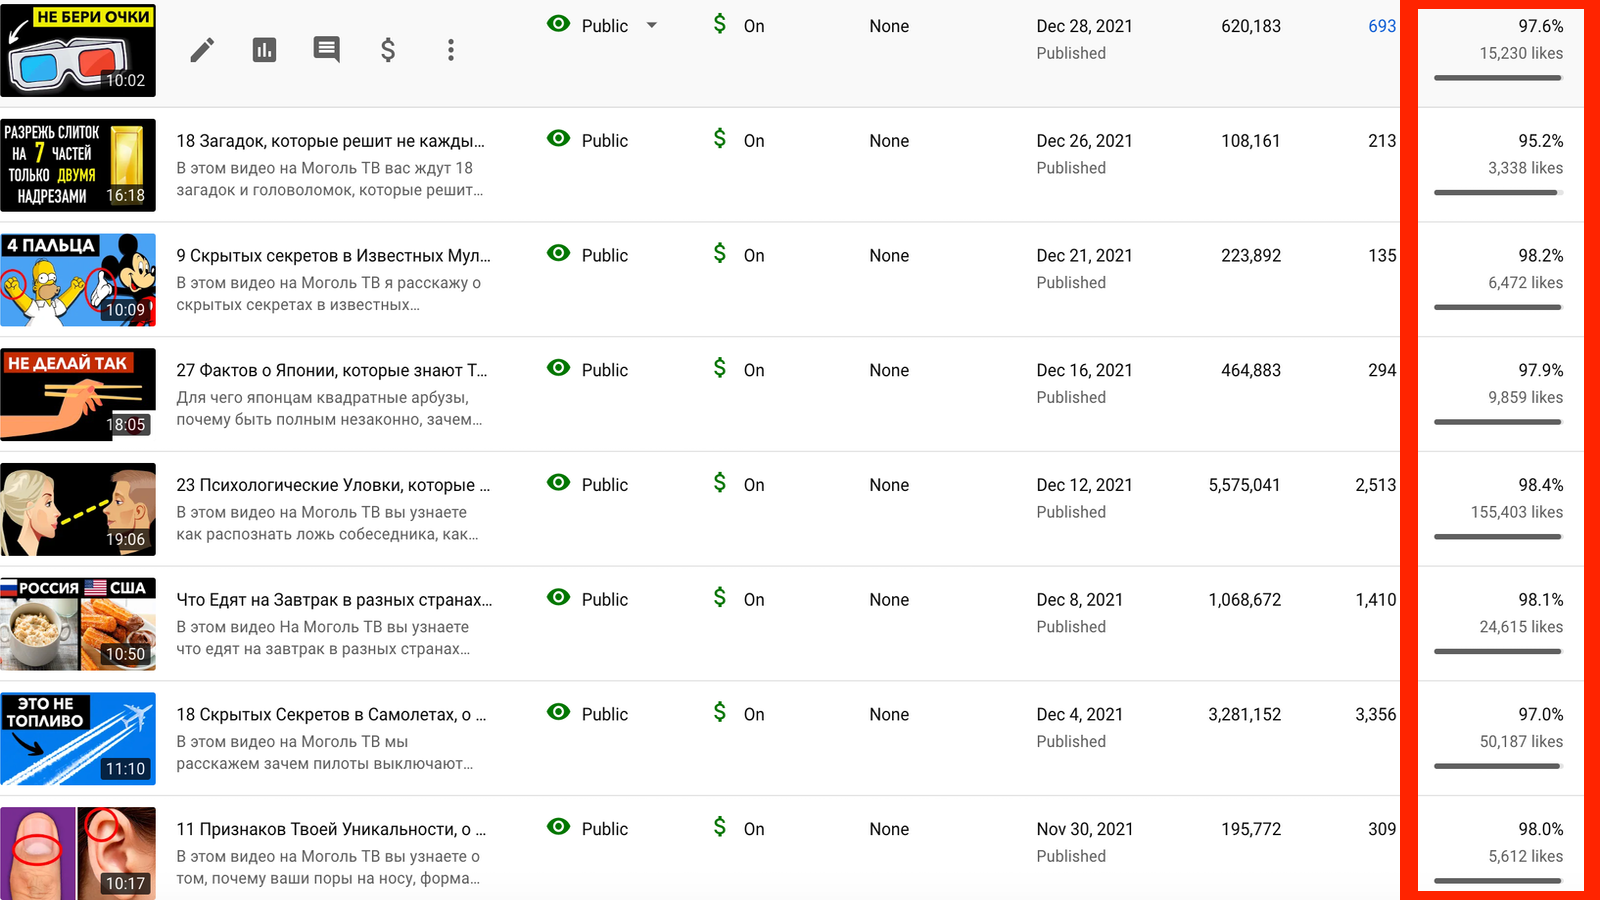Open video titled 27 Фактов о Японии

tap(331, 370)
